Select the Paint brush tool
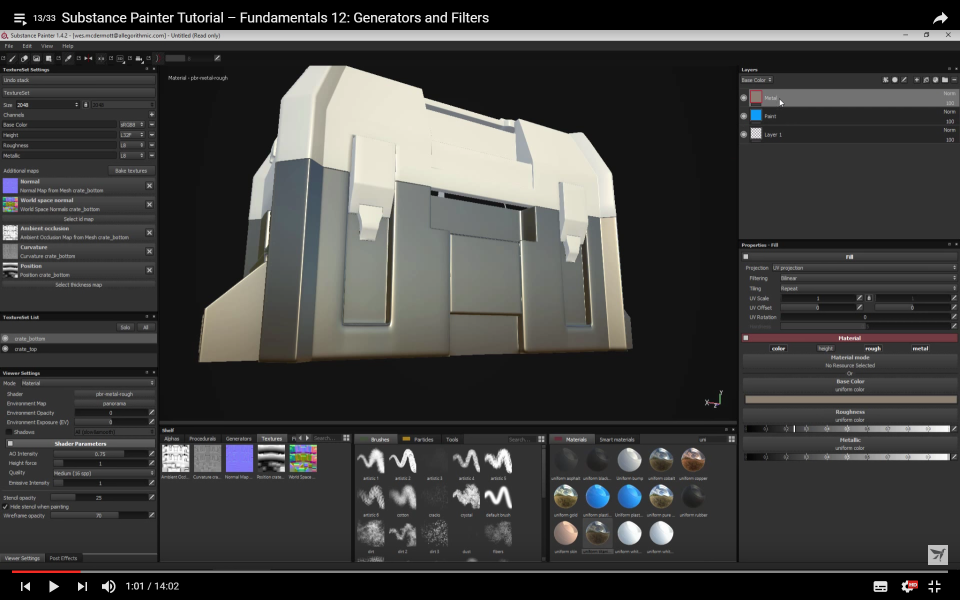Image resolution: width=960 pixels, height=600 pixels. click(x=12, y=59)
